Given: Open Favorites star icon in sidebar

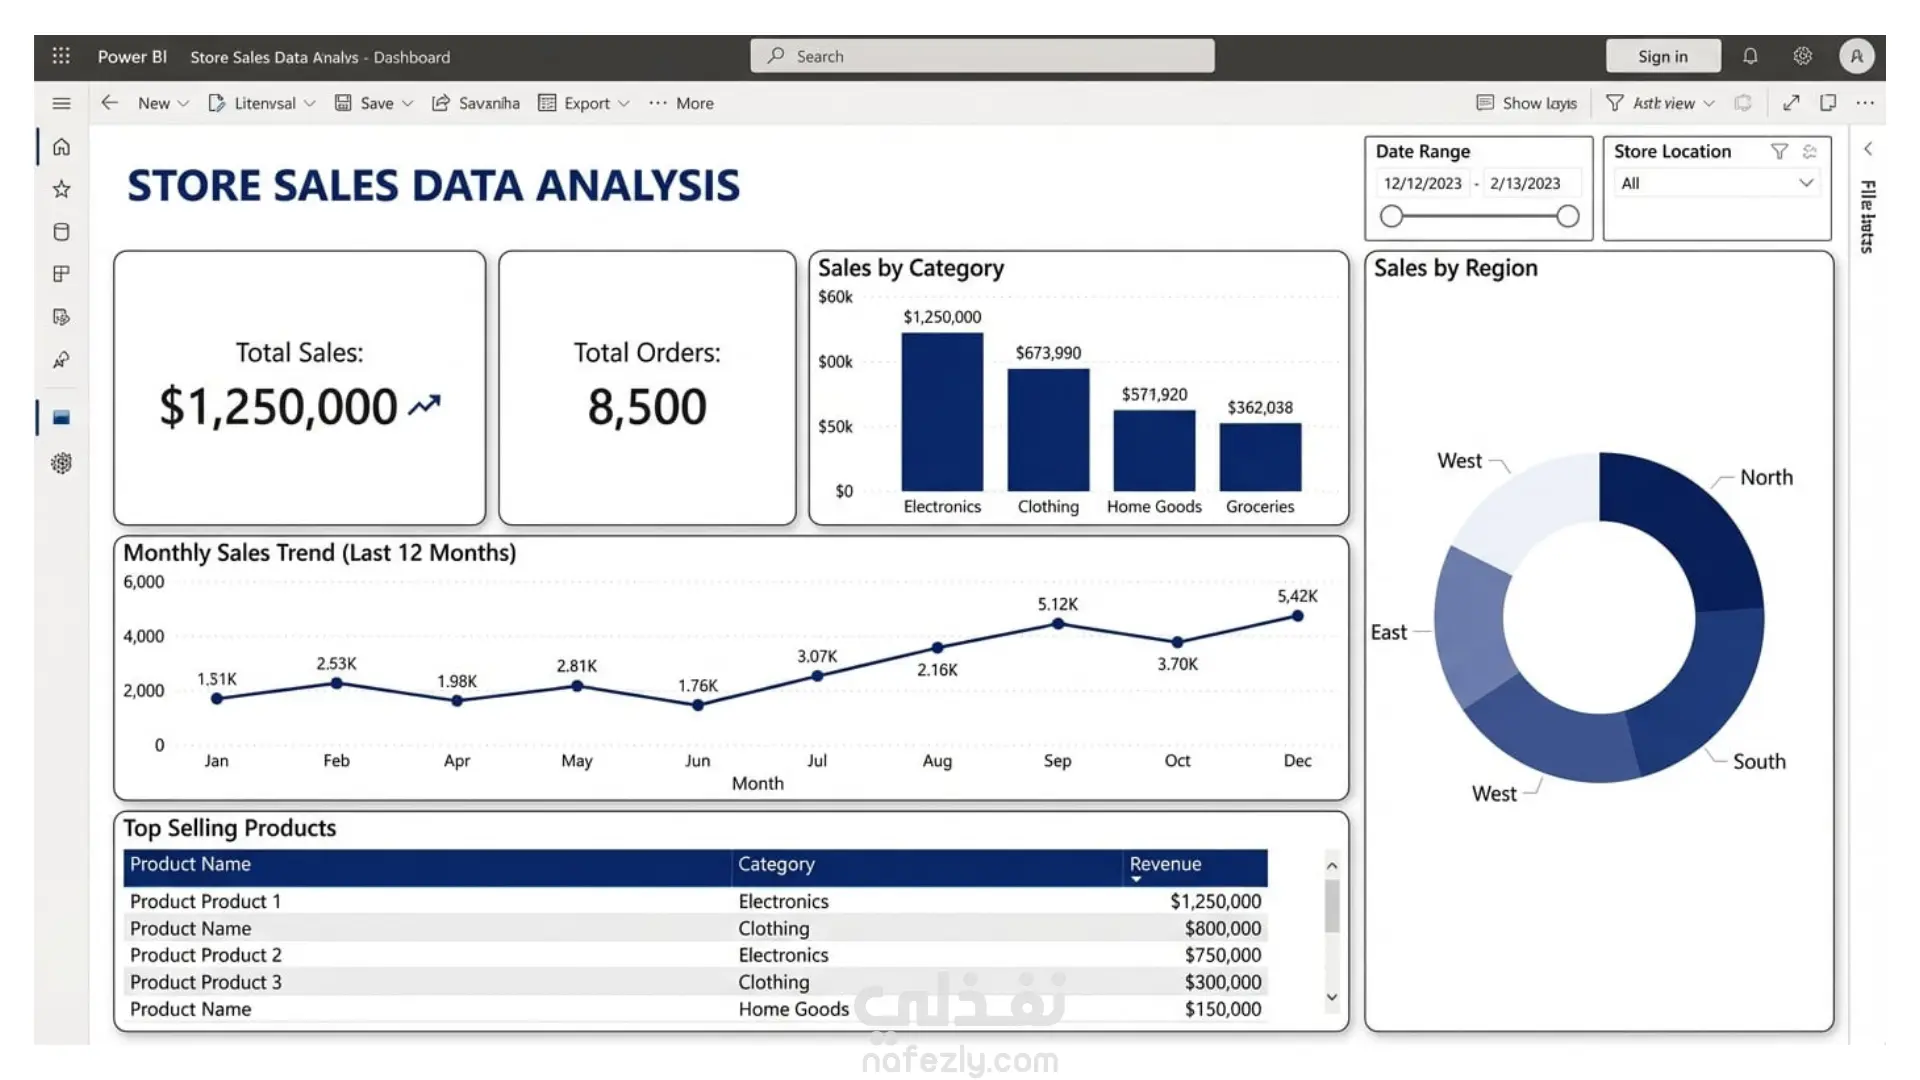Looking at the screenshot, I should click(x=61, y=189).
